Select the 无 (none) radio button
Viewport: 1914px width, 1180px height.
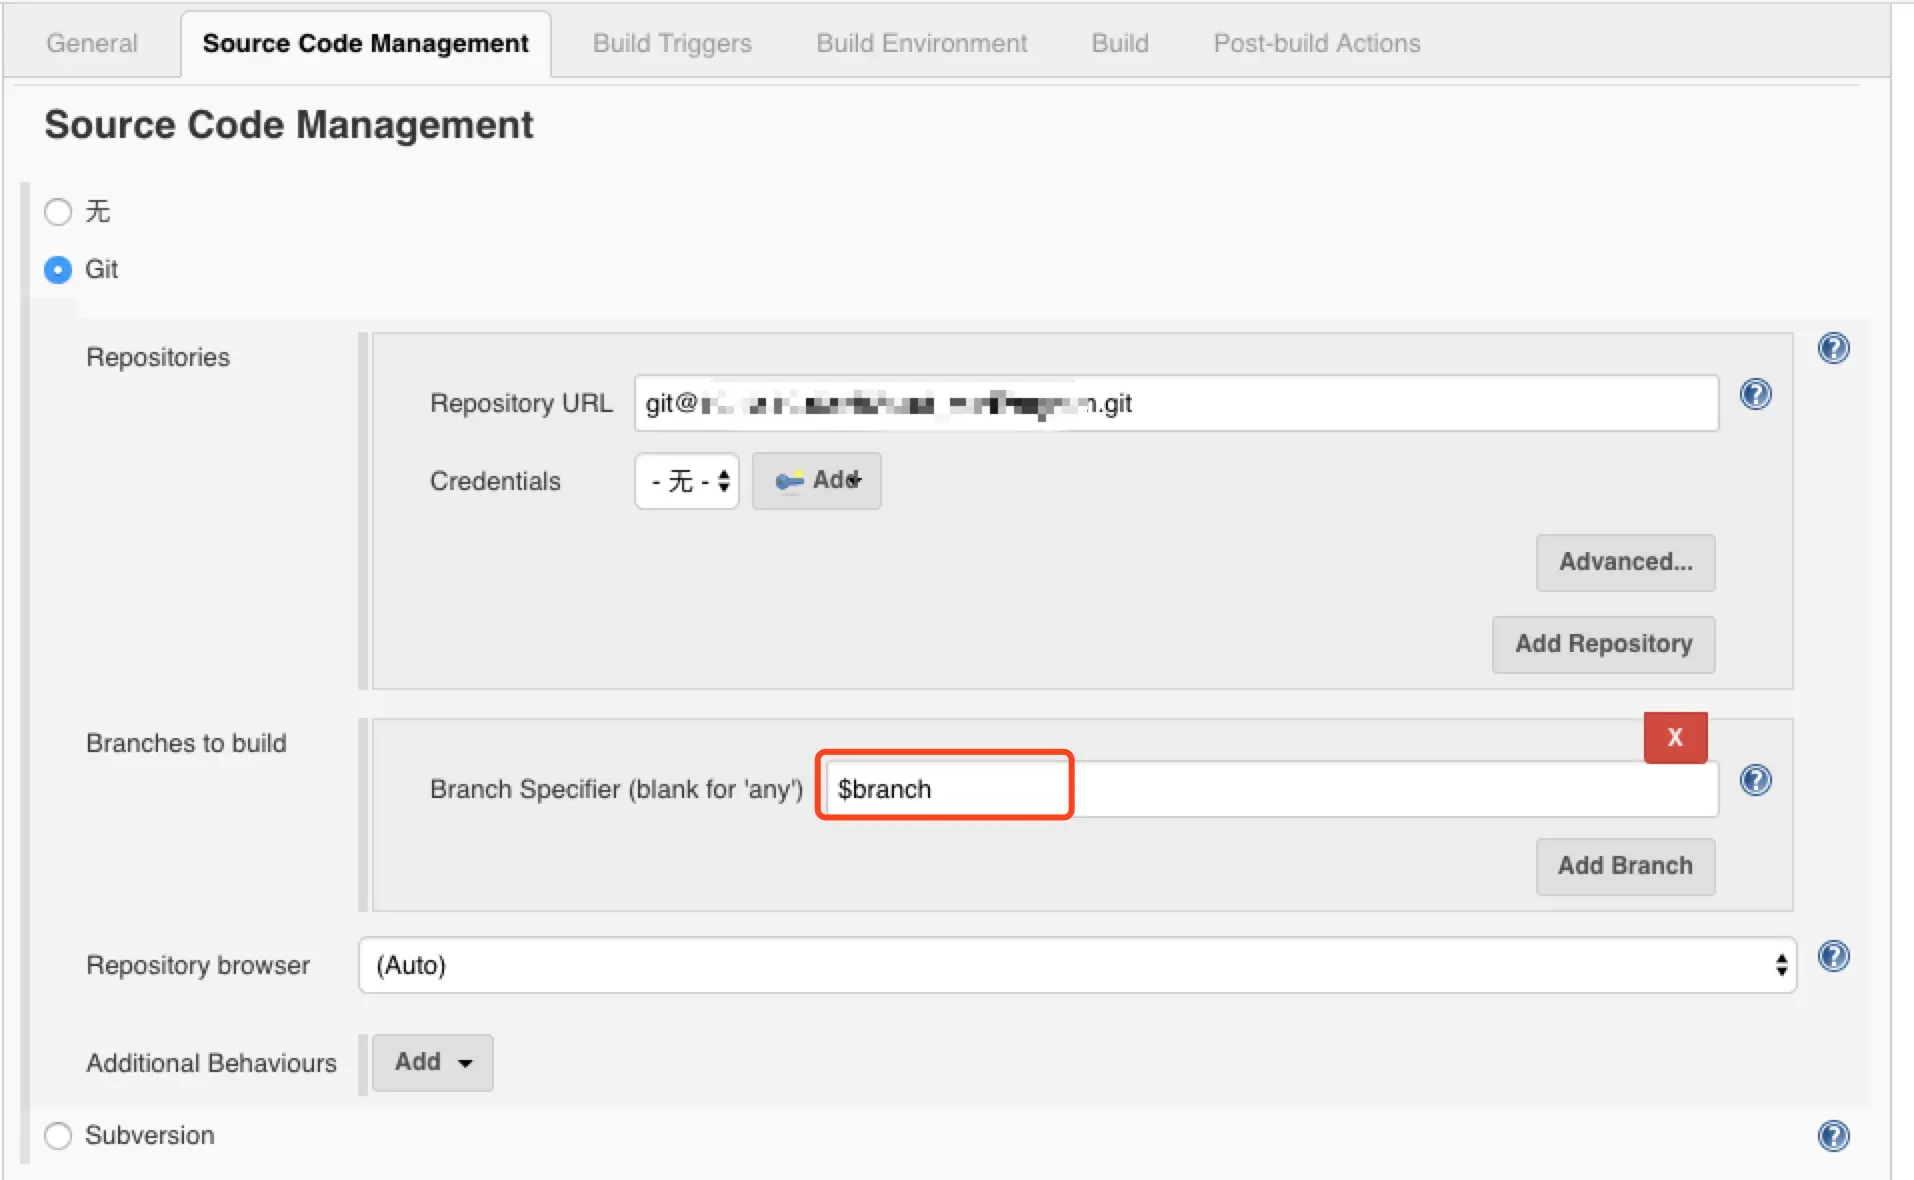coord(58,211)
